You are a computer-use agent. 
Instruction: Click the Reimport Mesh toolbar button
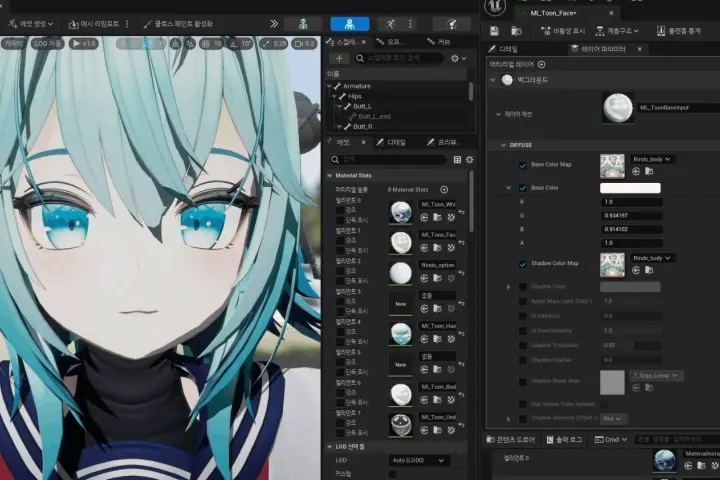[x=94, y=24]
